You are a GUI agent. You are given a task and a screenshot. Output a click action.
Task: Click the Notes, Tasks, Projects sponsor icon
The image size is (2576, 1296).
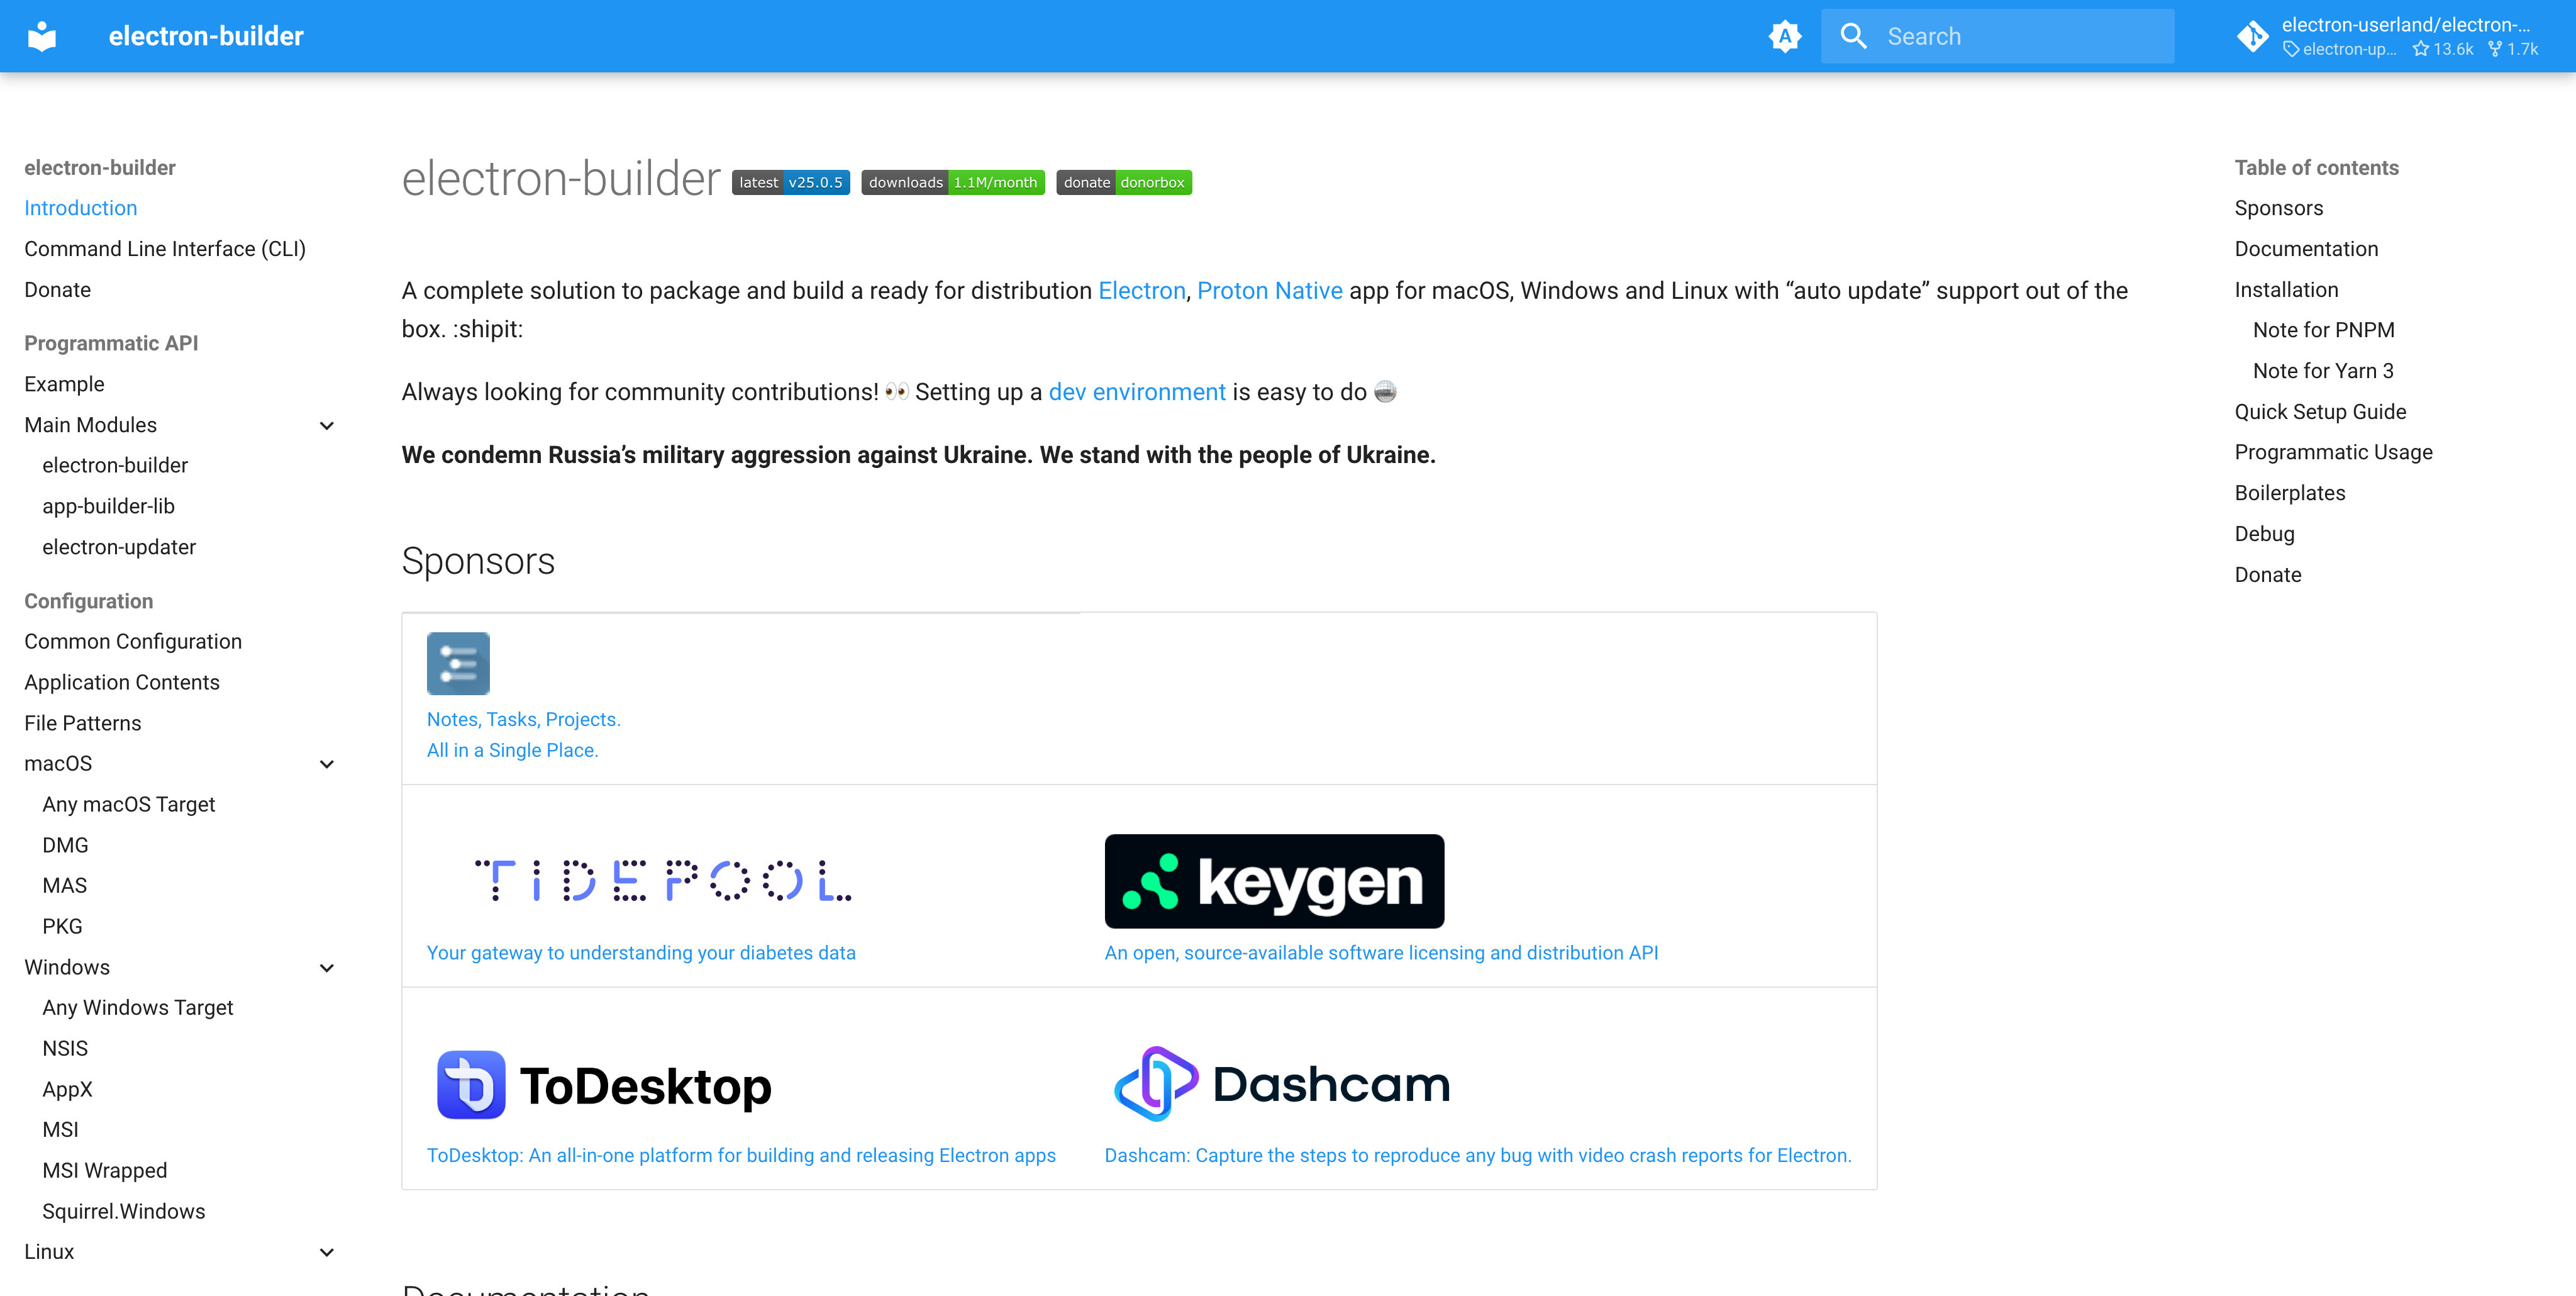pos(458,663)
